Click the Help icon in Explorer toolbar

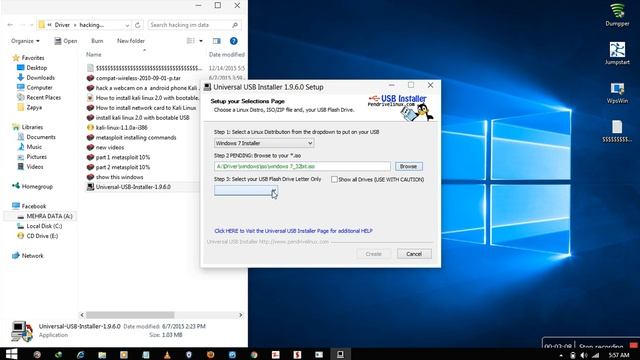click(233, 41)
